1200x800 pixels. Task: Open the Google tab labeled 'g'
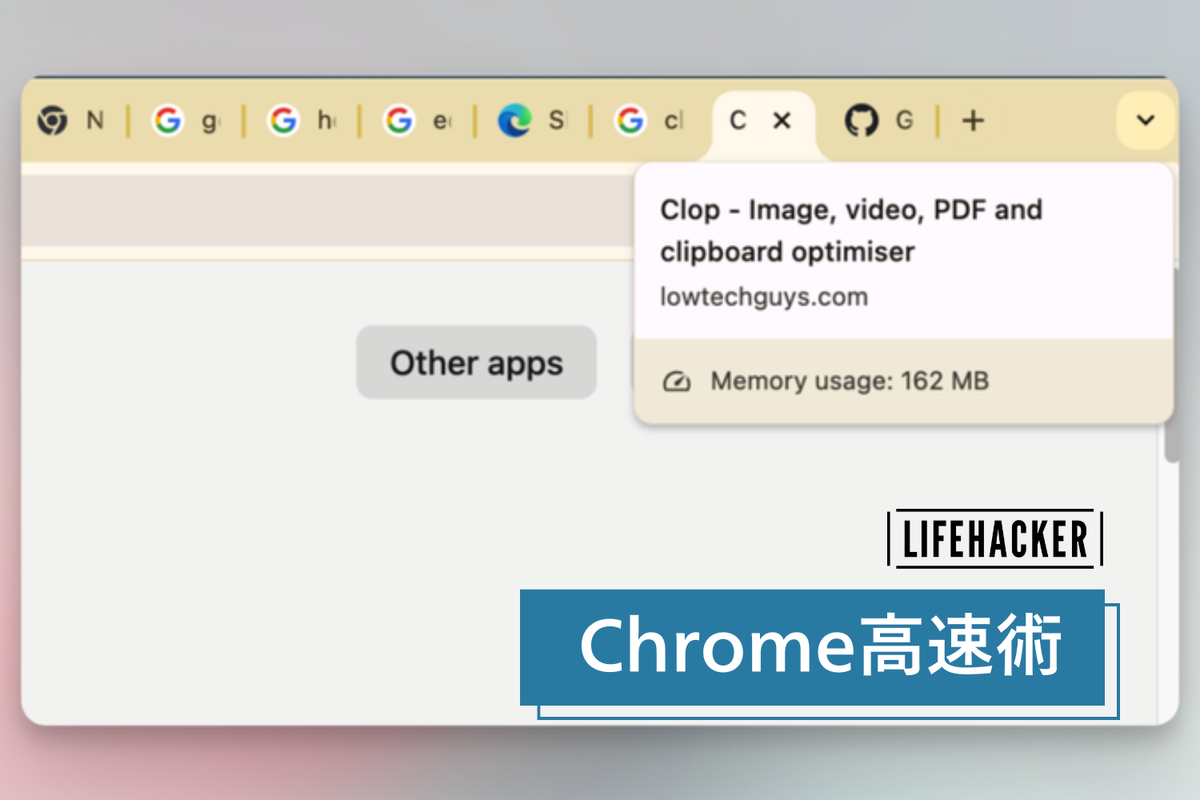(185, 121)
